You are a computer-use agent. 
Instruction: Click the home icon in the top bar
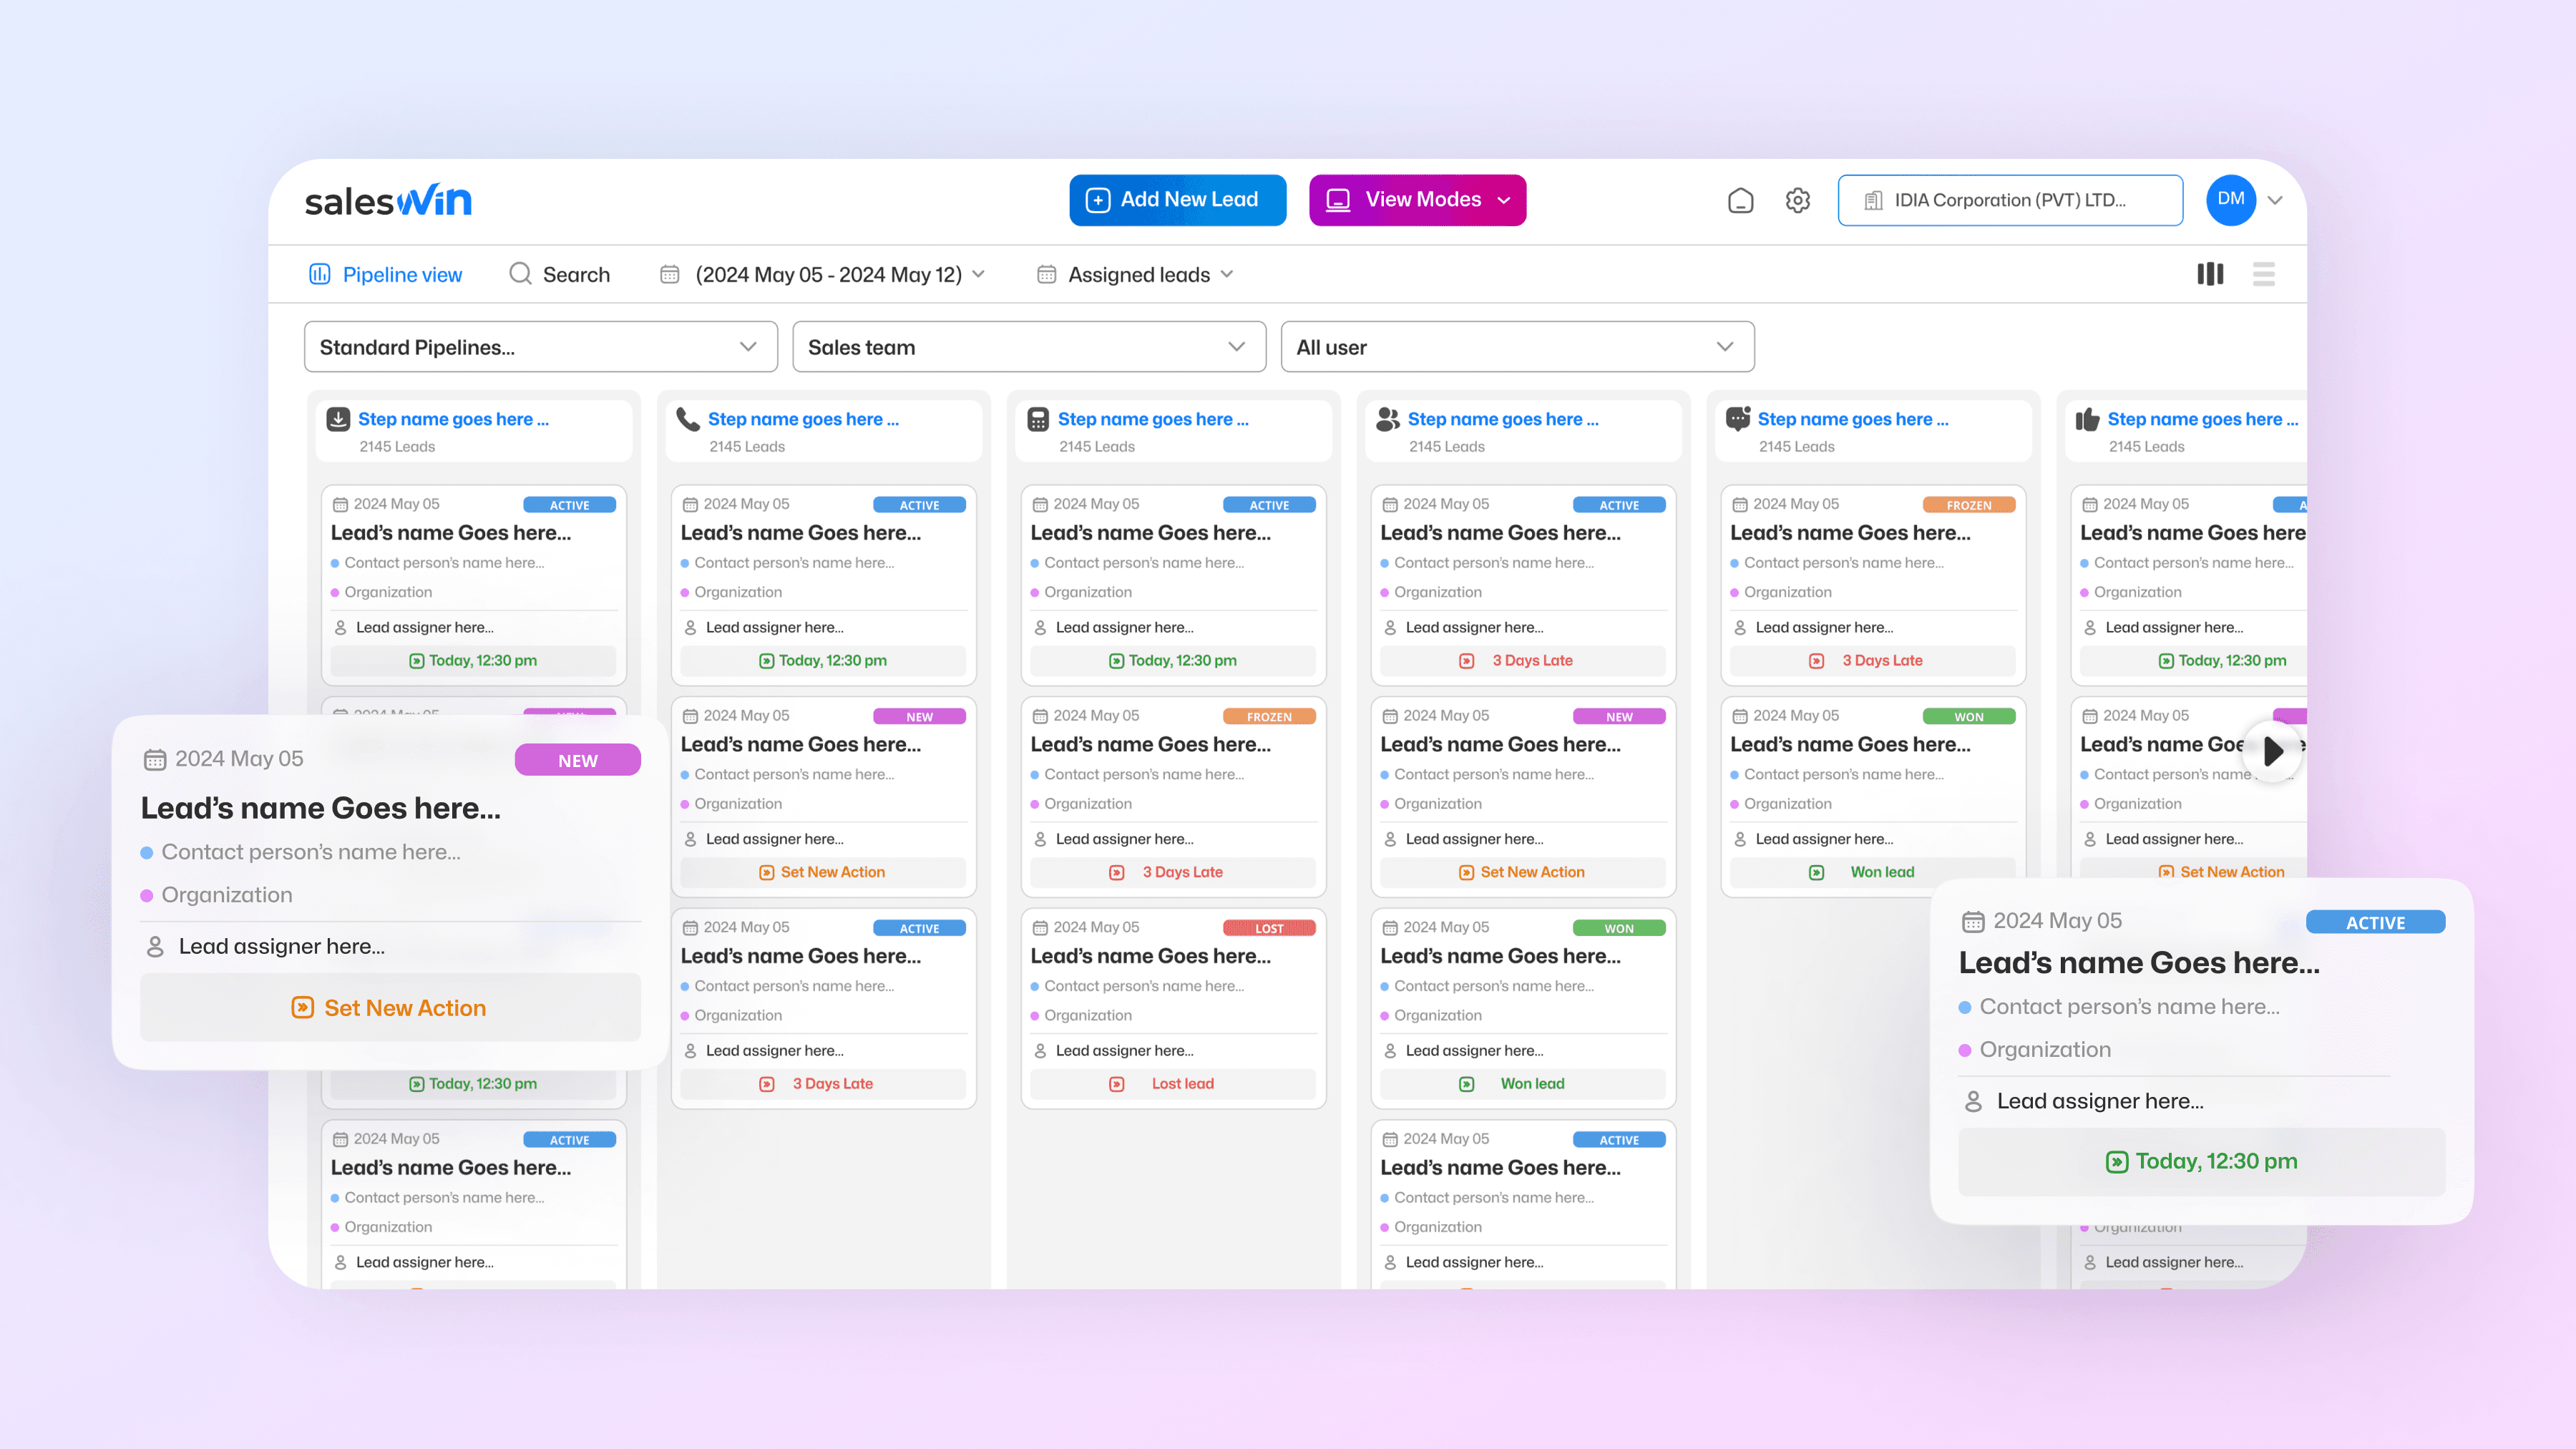[x=1740, y=200]
